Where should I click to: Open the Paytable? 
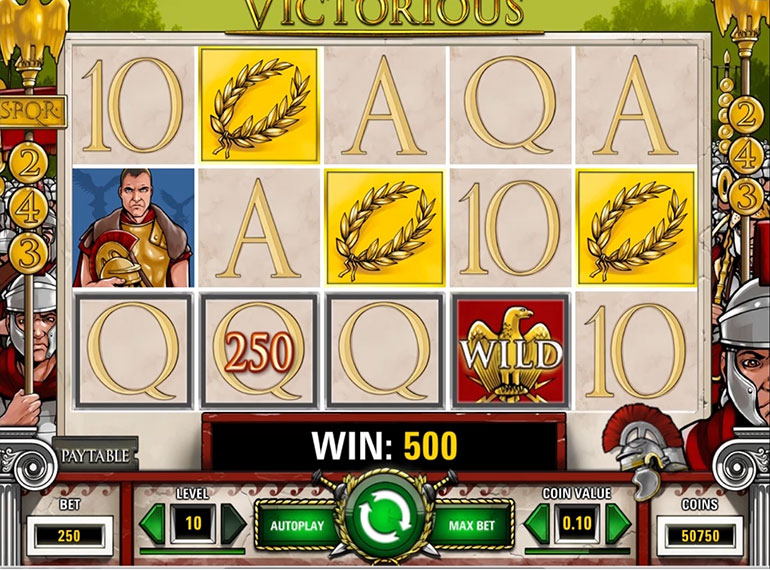coord(95,456)
